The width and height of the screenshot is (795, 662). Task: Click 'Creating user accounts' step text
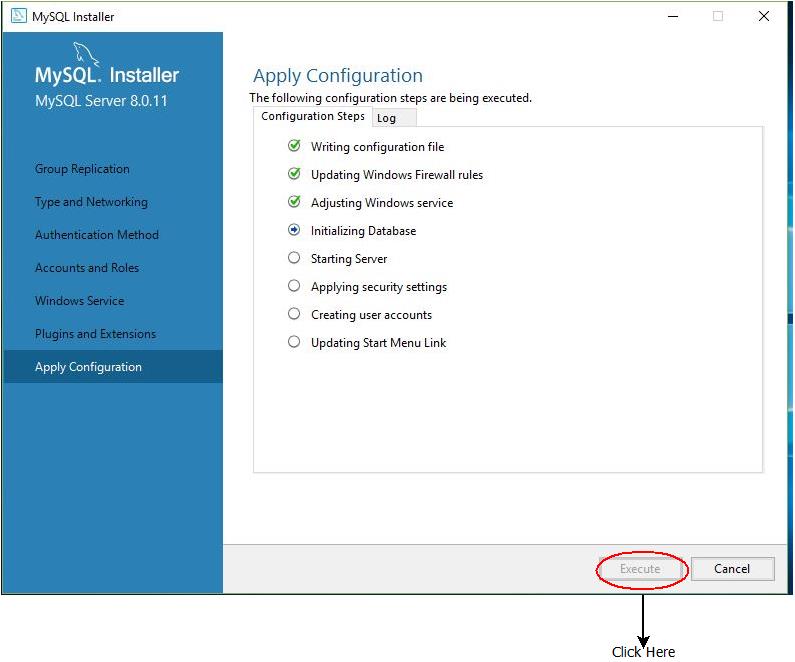371,315
